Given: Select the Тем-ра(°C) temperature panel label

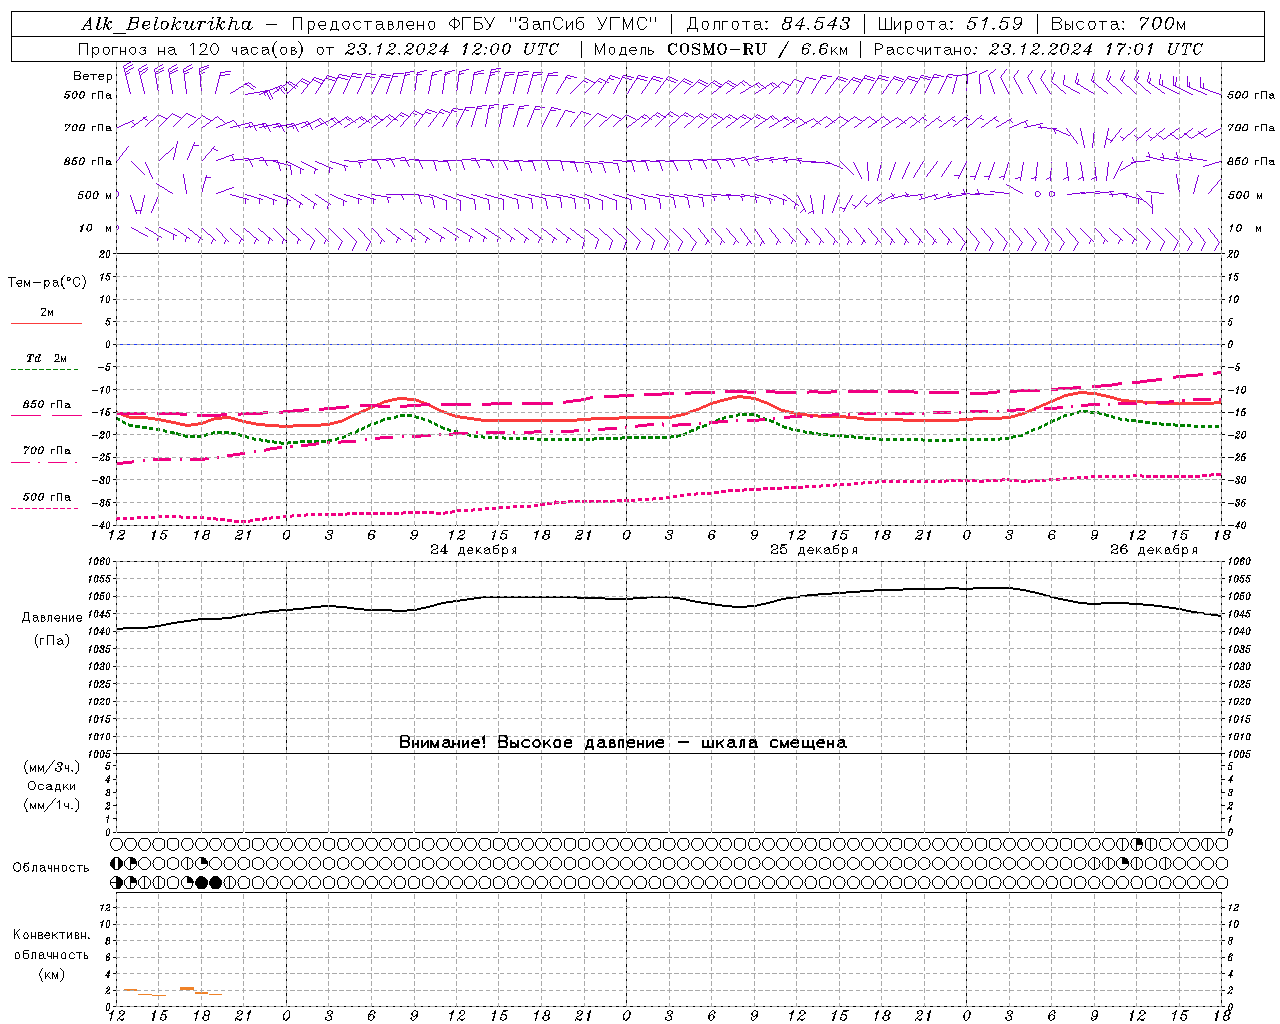Looking at the screenshot, I should [47, 283].
